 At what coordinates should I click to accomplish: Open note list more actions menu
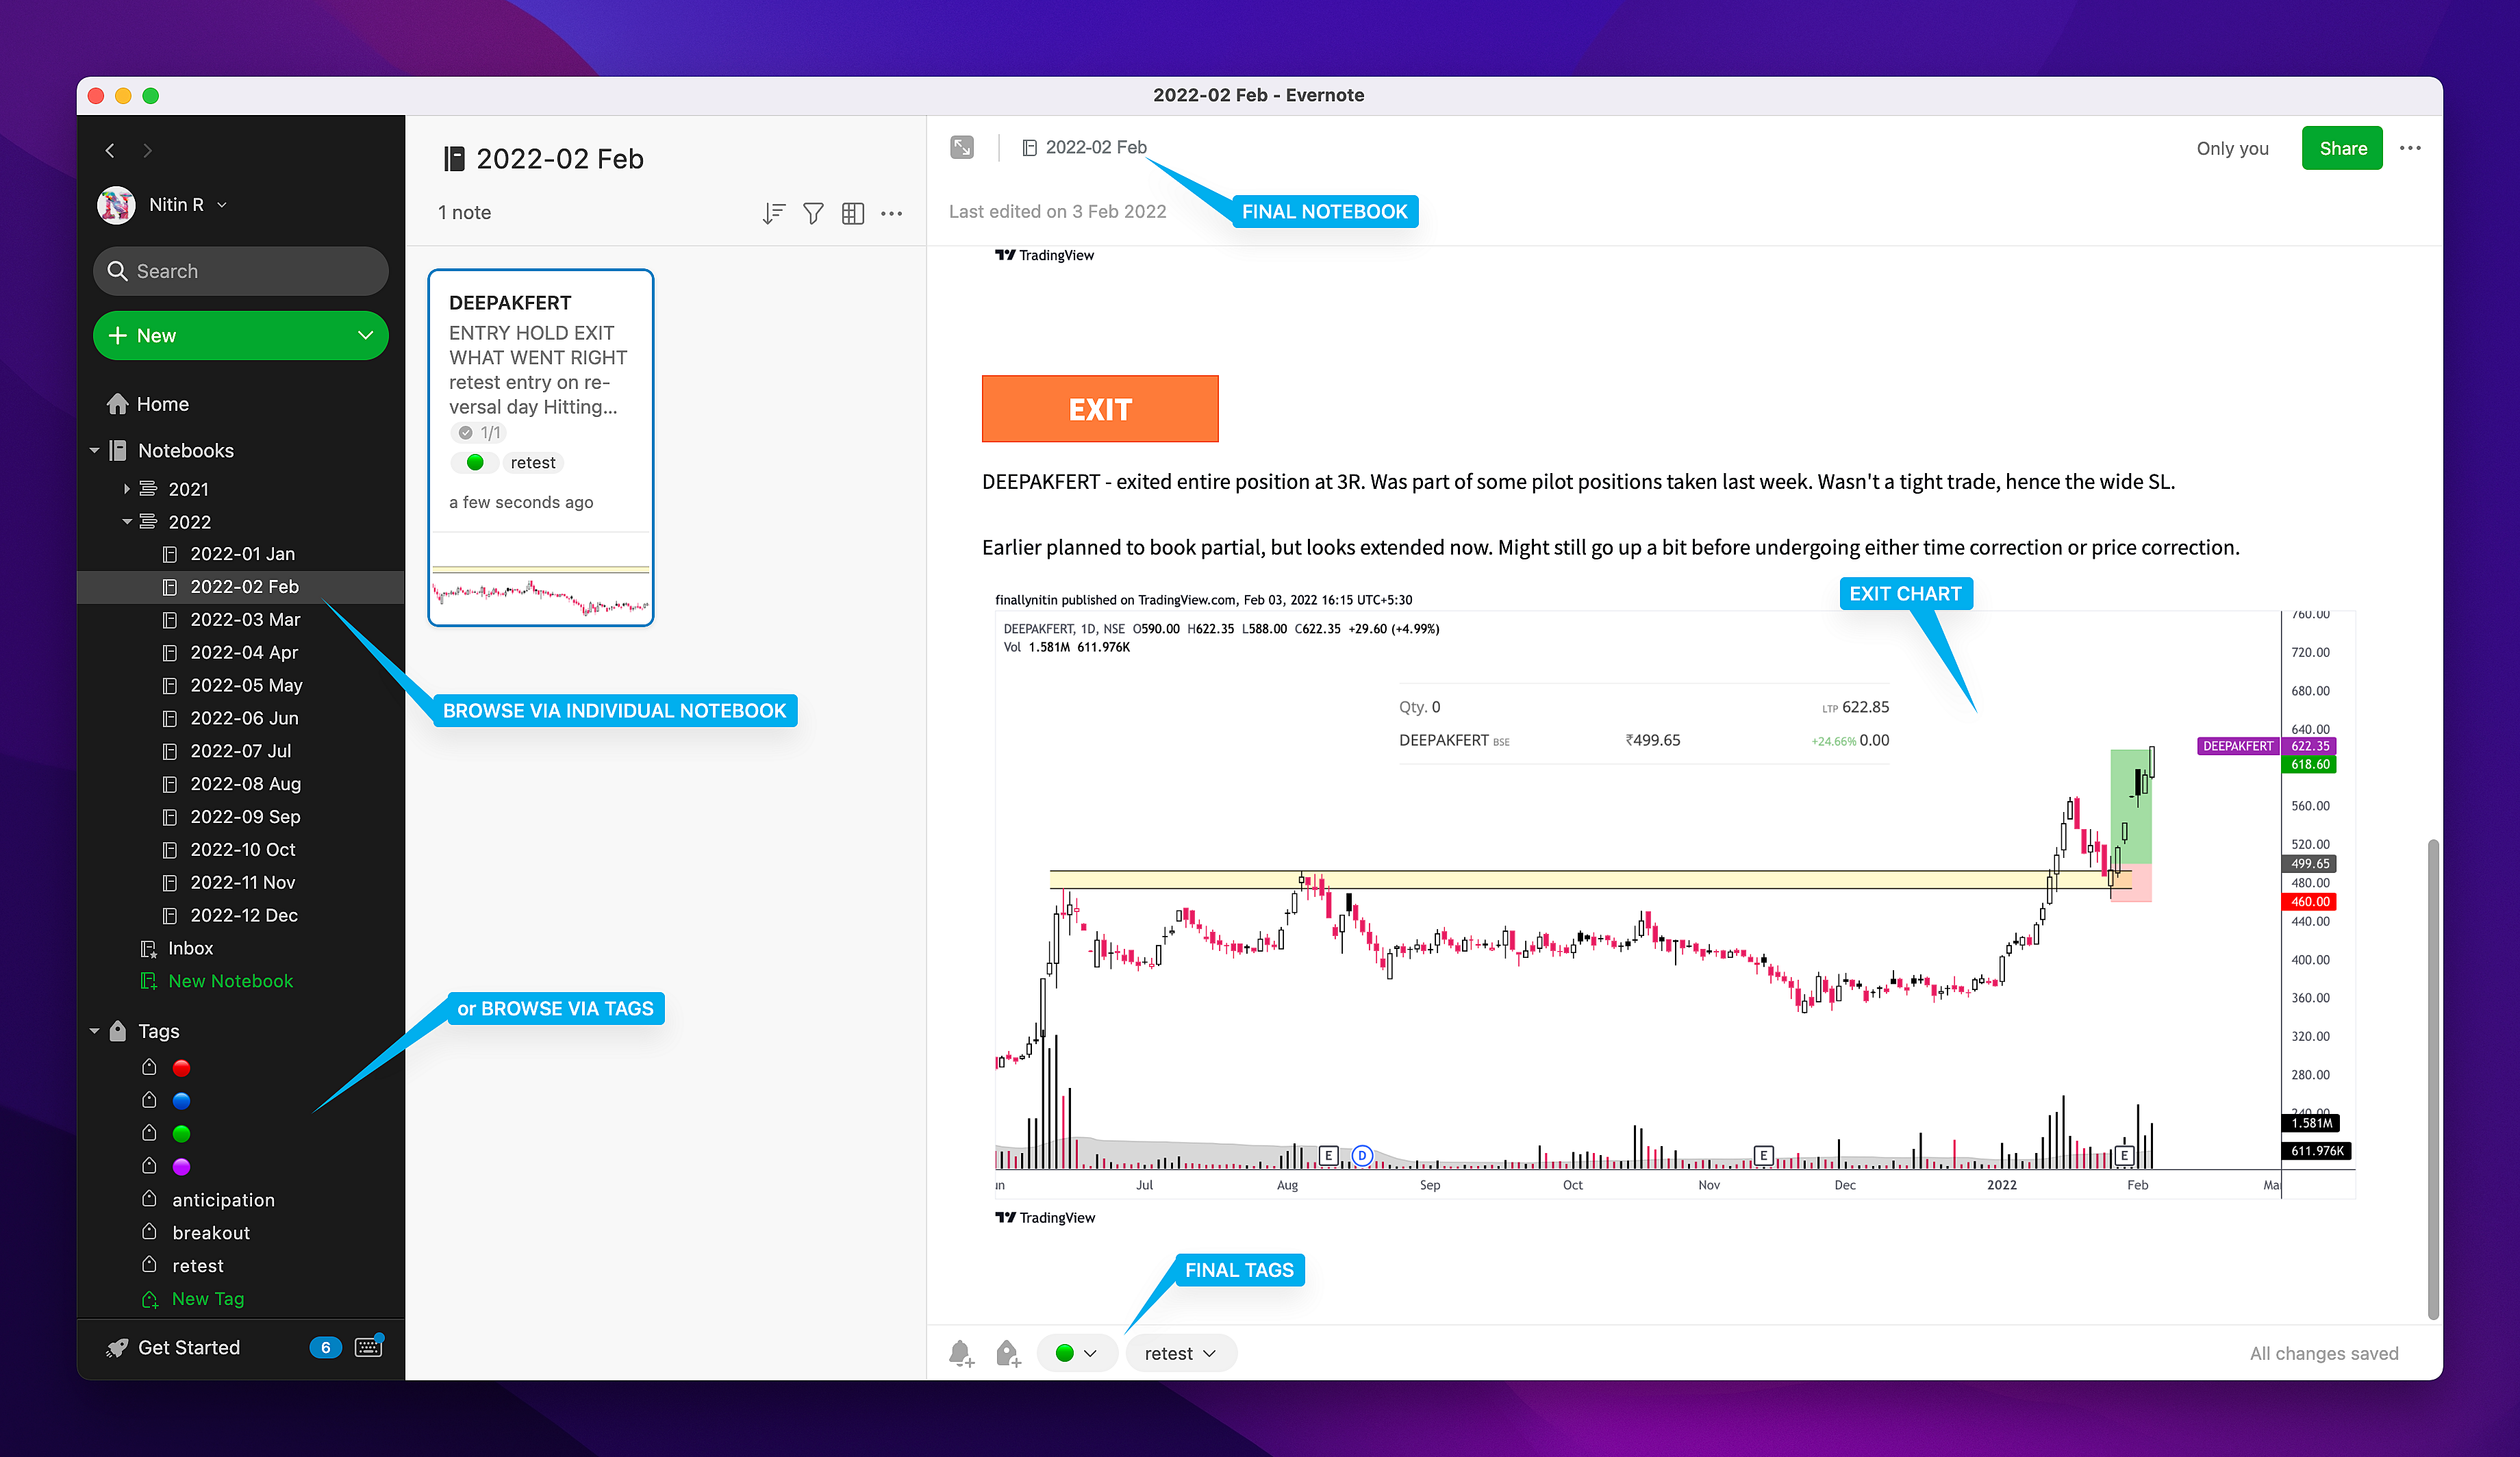[x=891, y=213]
